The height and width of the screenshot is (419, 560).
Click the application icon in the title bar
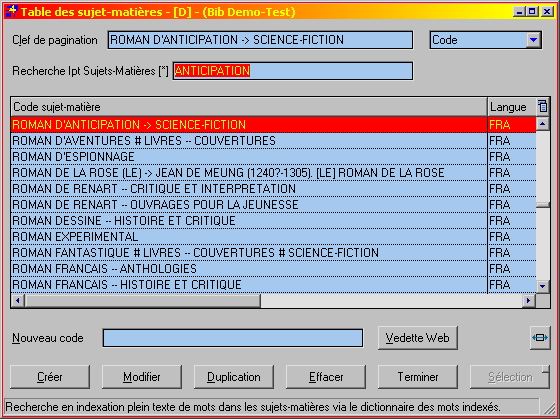click(x=12, y=11)
